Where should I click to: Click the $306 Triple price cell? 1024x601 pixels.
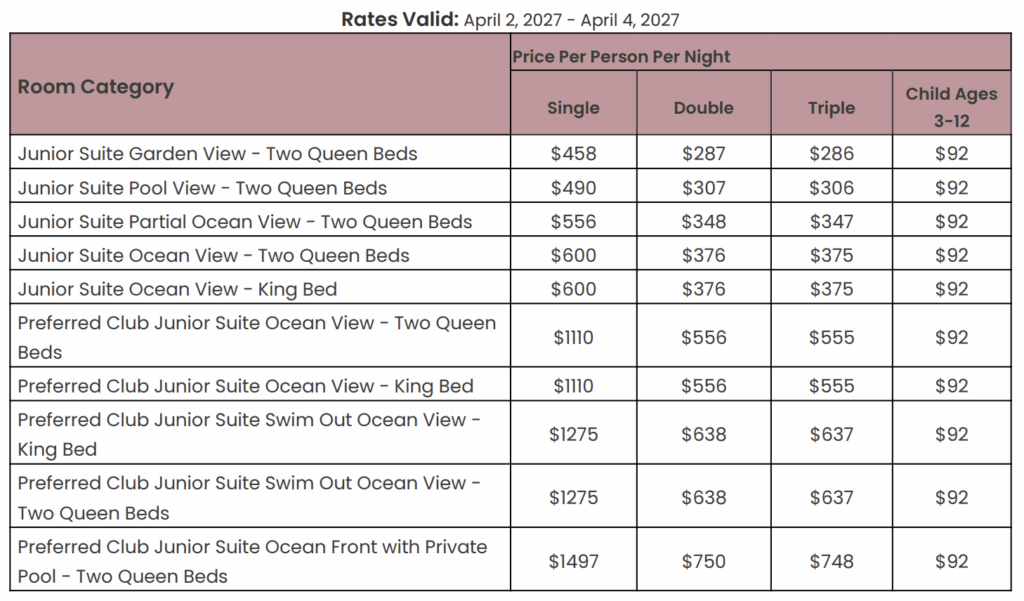831,188
